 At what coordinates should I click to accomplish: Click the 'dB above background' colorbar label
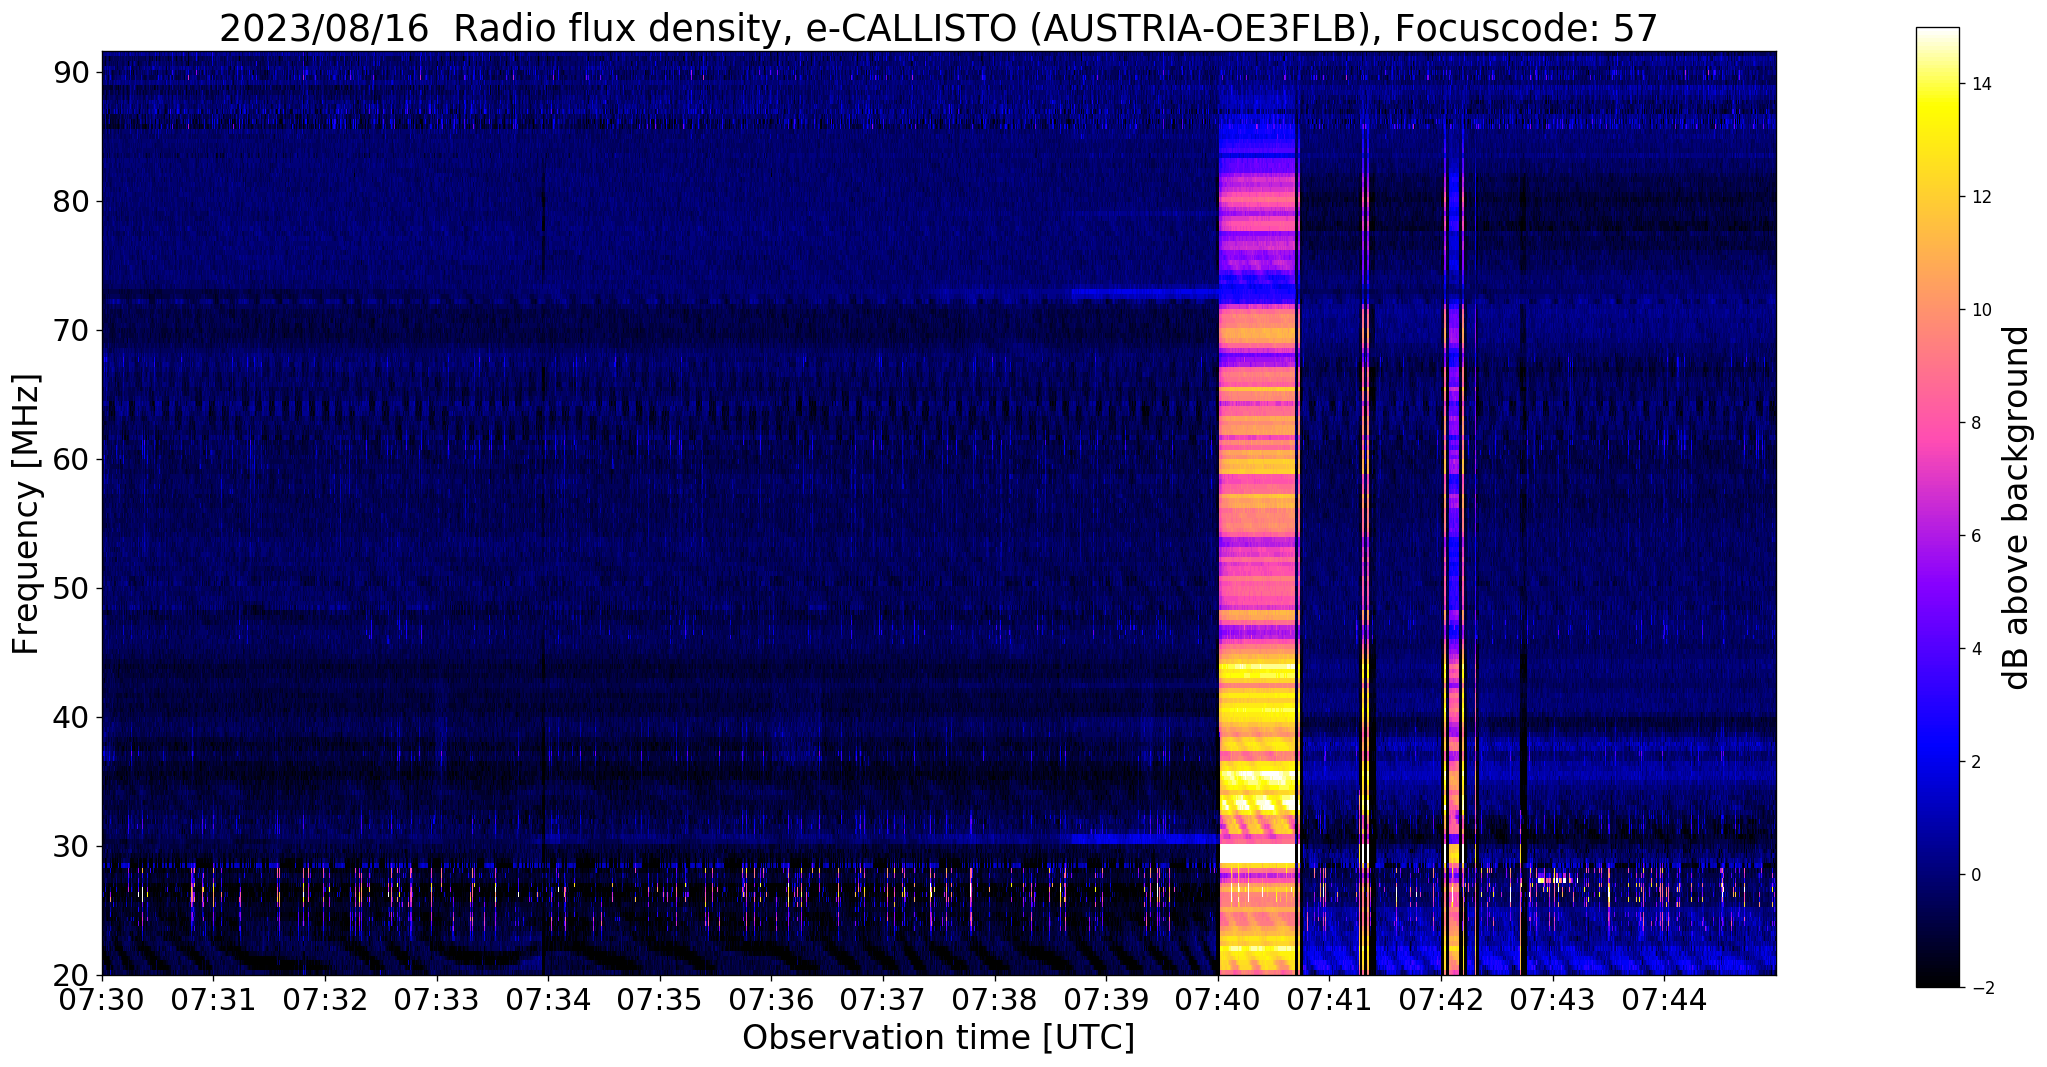click(x=2017, y=508)
